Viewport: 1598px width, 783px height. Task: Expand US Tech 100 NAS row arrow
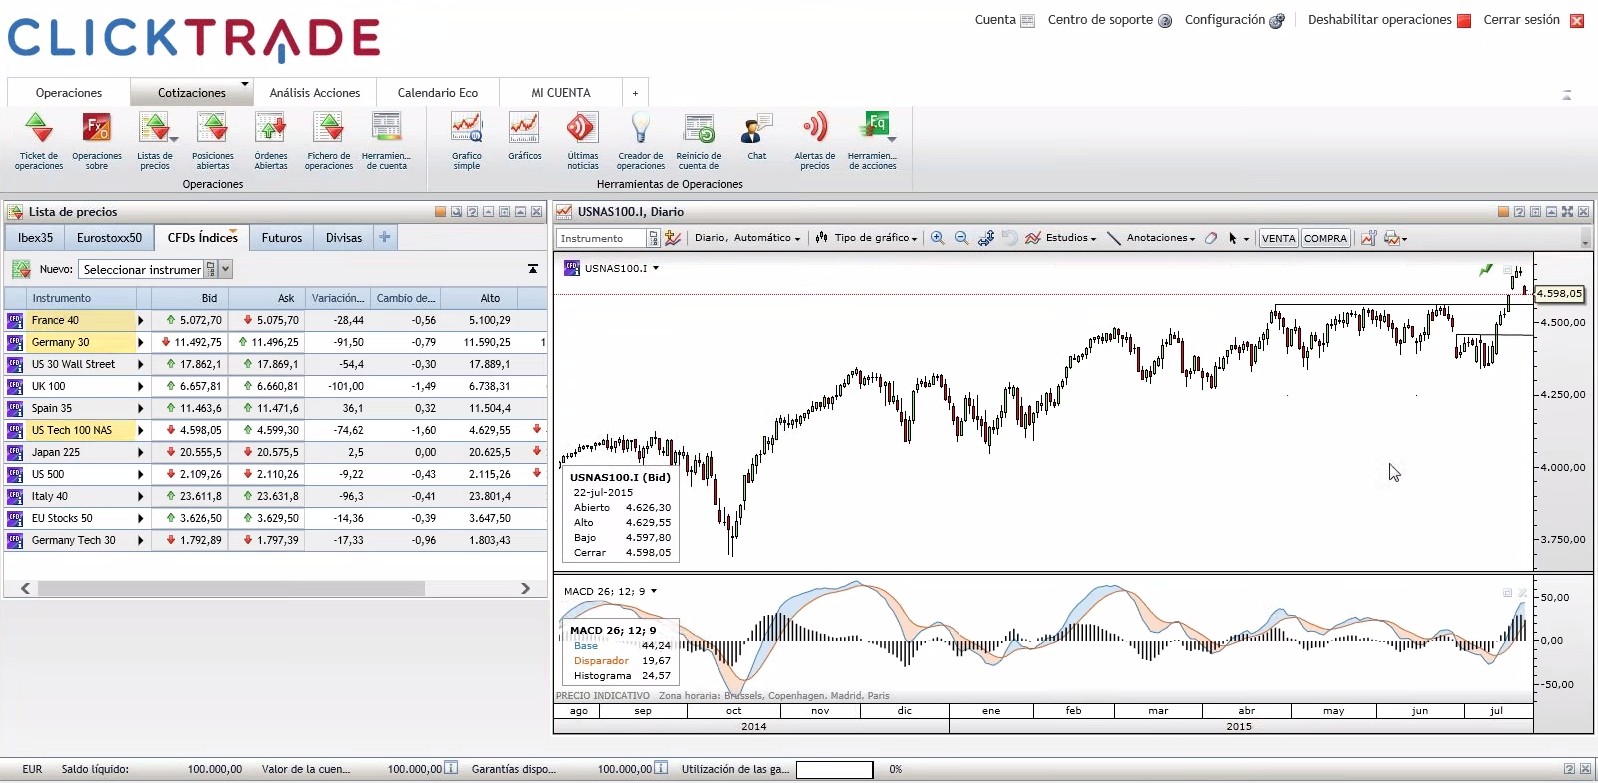coord(140,430)
